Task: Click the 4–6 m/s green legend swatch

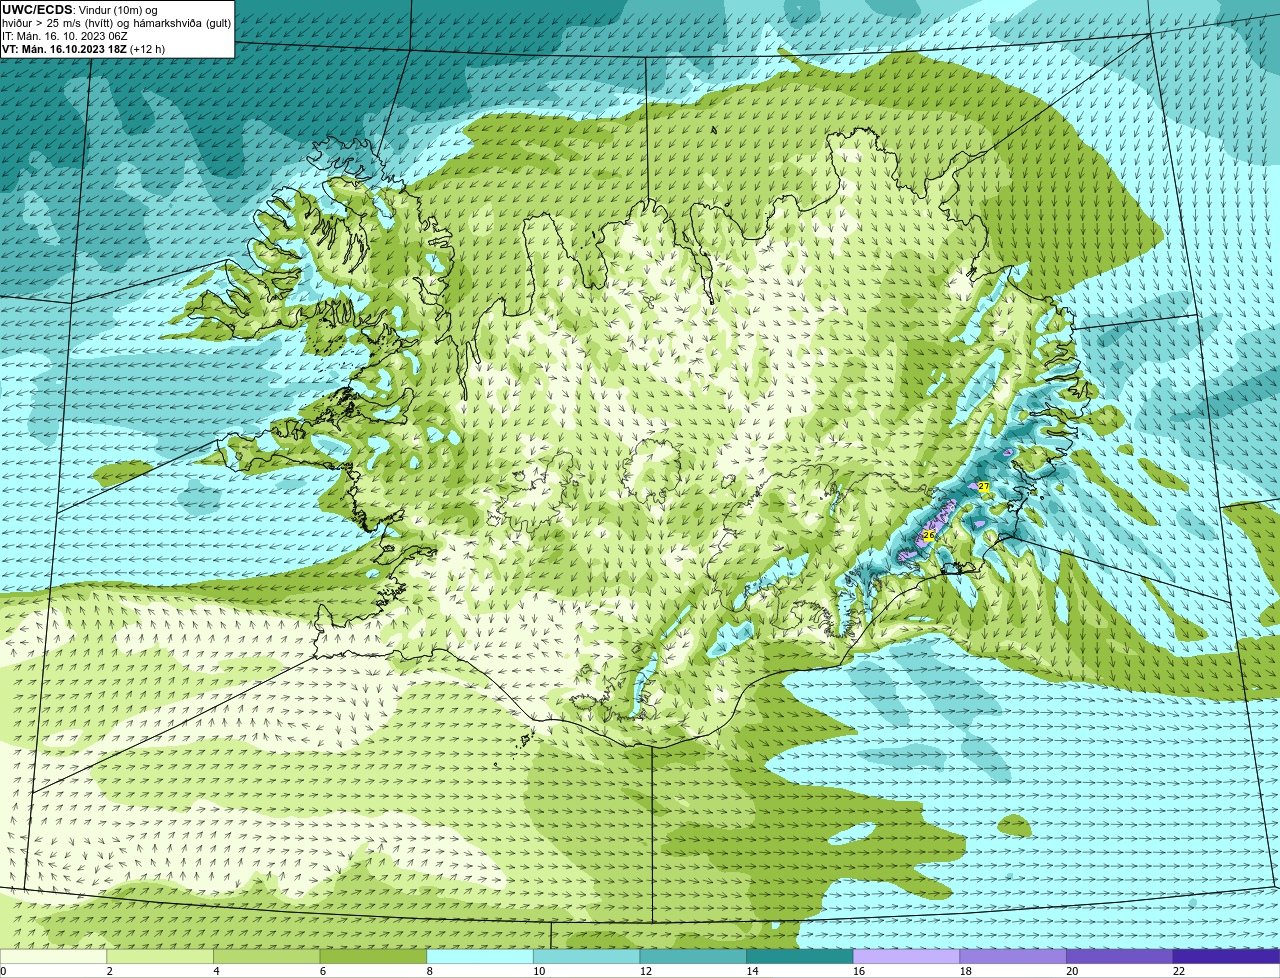Action: (x=267, y=956)
